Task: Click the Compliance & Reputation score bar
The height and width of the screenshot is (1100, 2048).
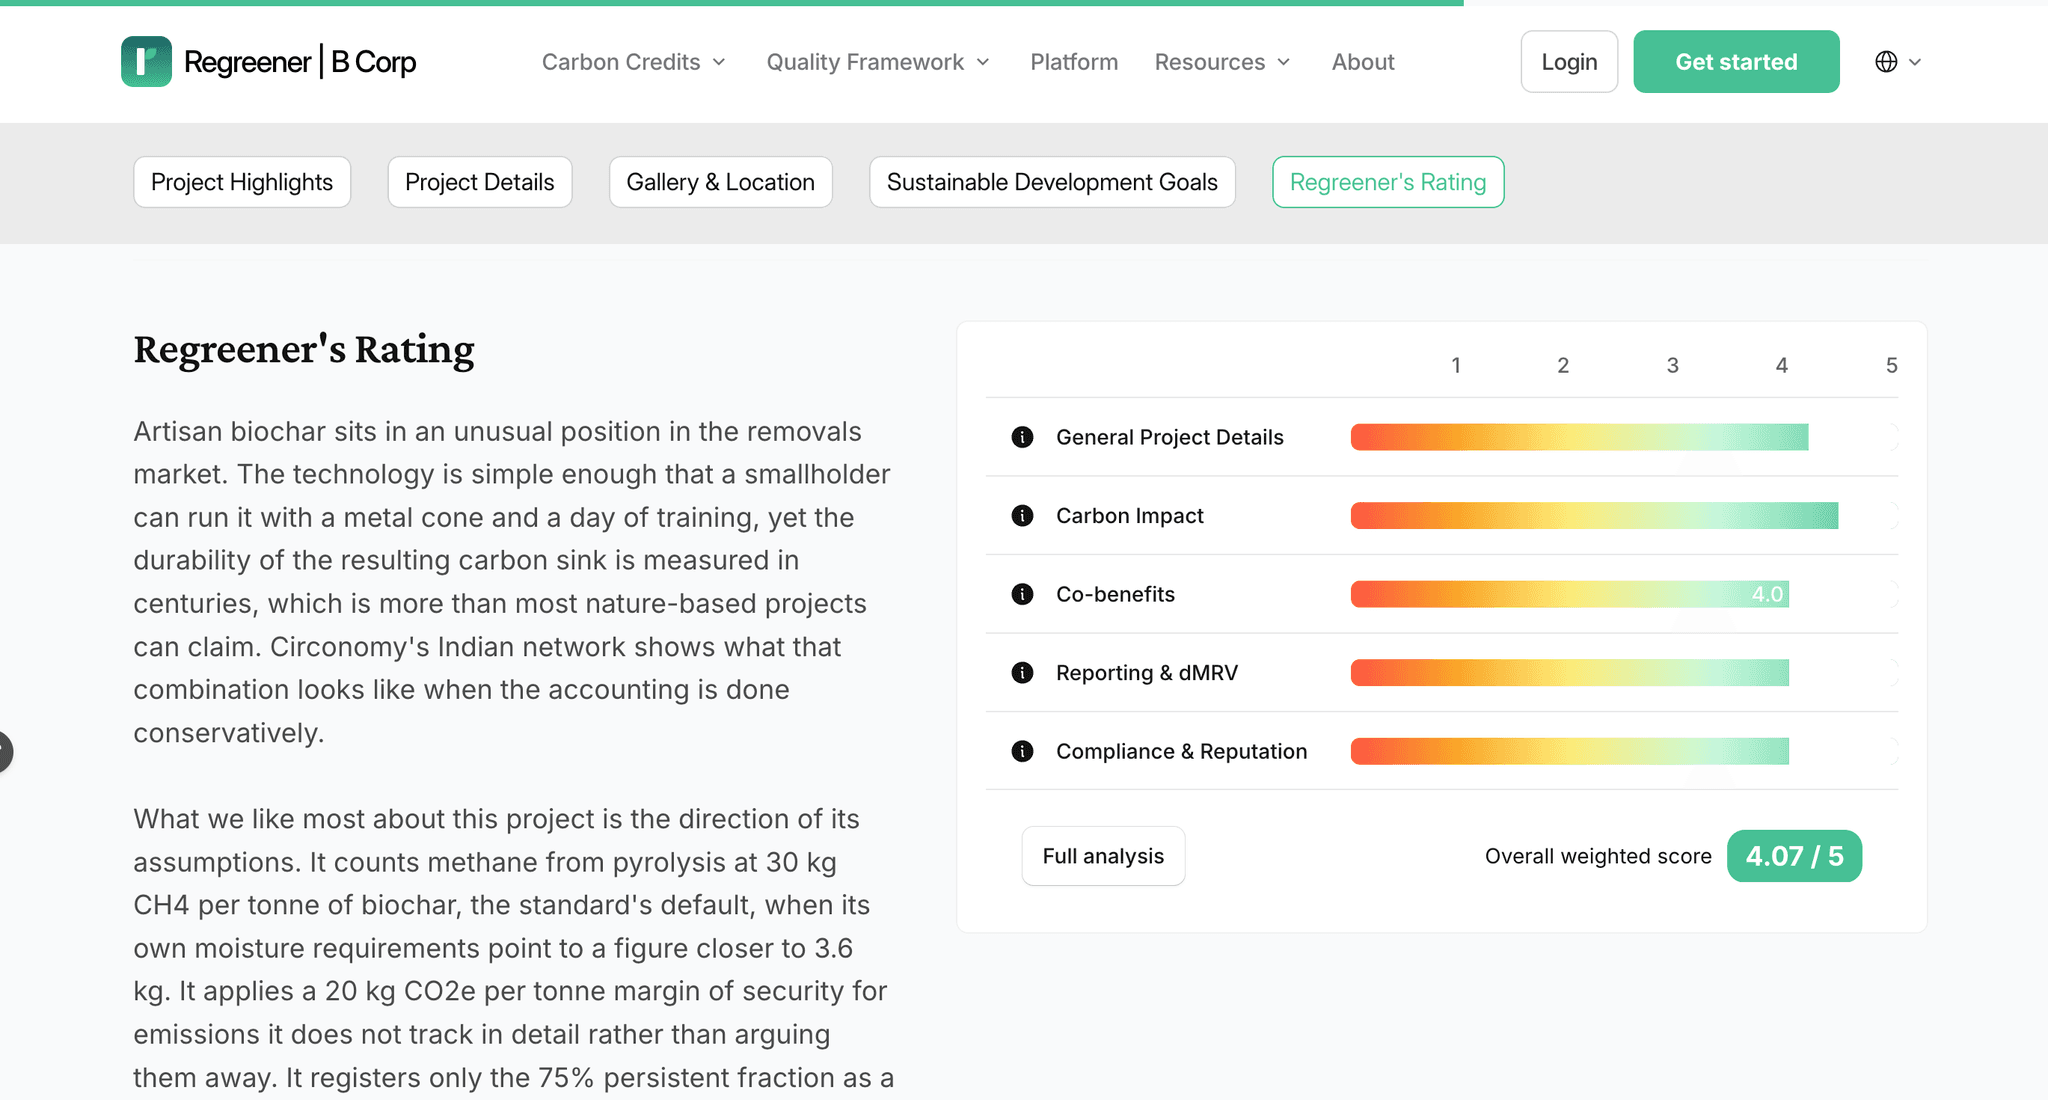Action: point(1570,751)
